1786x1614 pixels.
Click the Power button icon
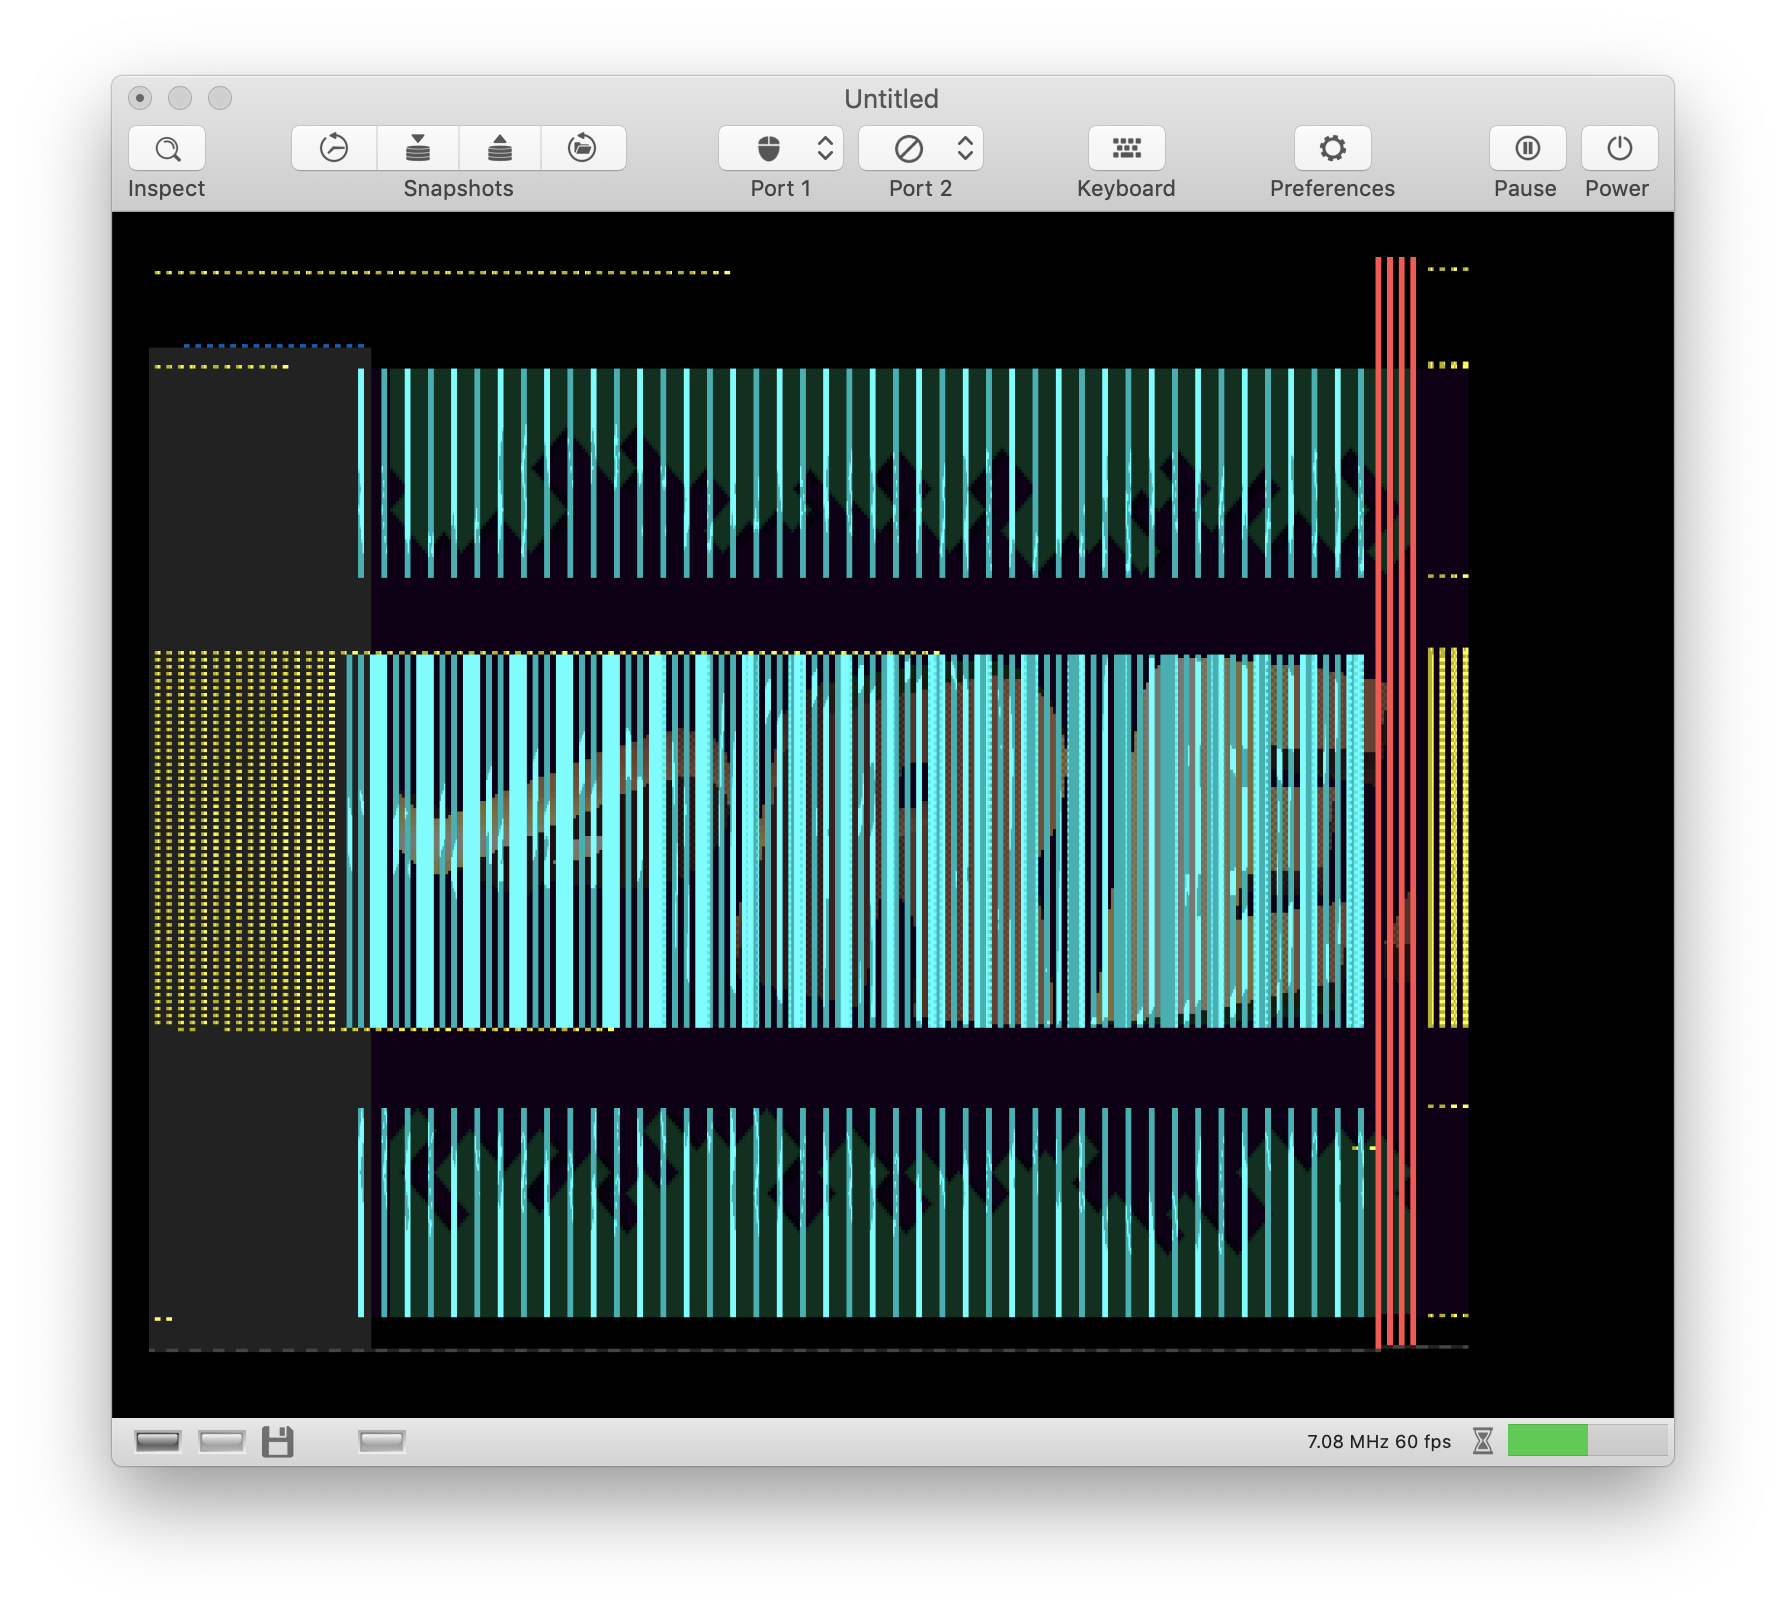1620,149
